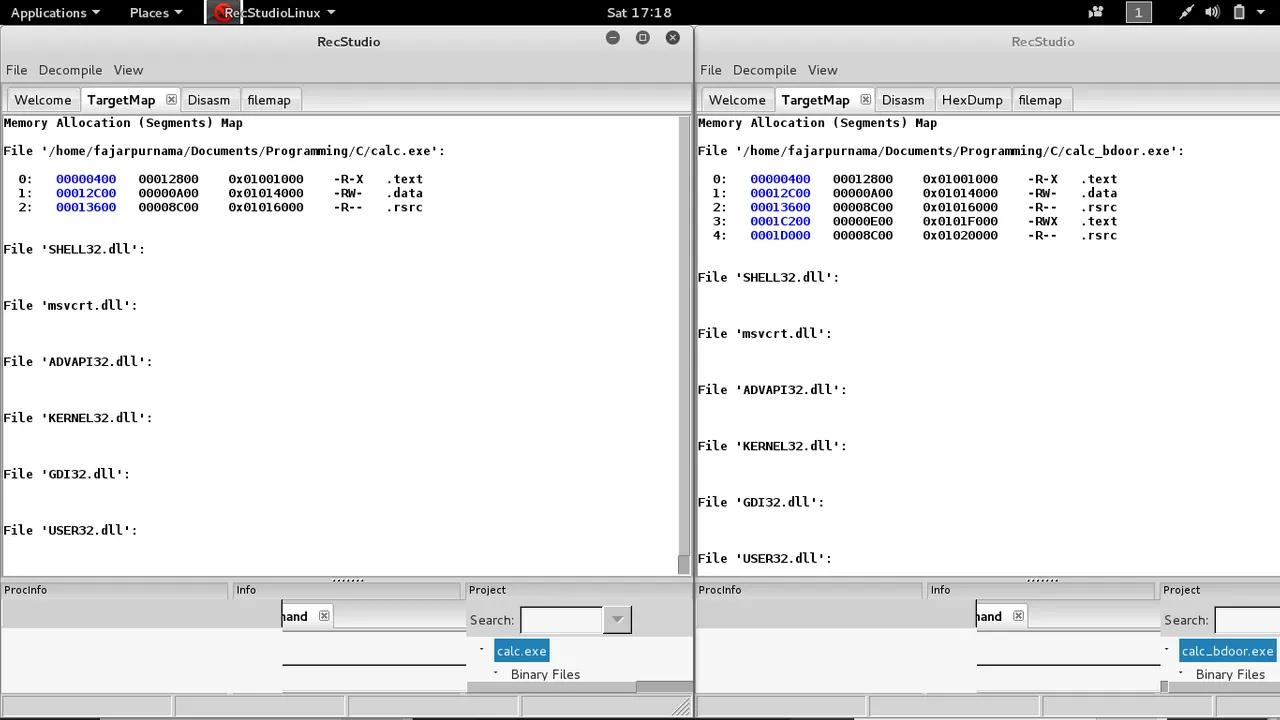Collapse the calc.exe tree node
The width and height of the screenshot is (1280, 720).
[x=481, y=650]
